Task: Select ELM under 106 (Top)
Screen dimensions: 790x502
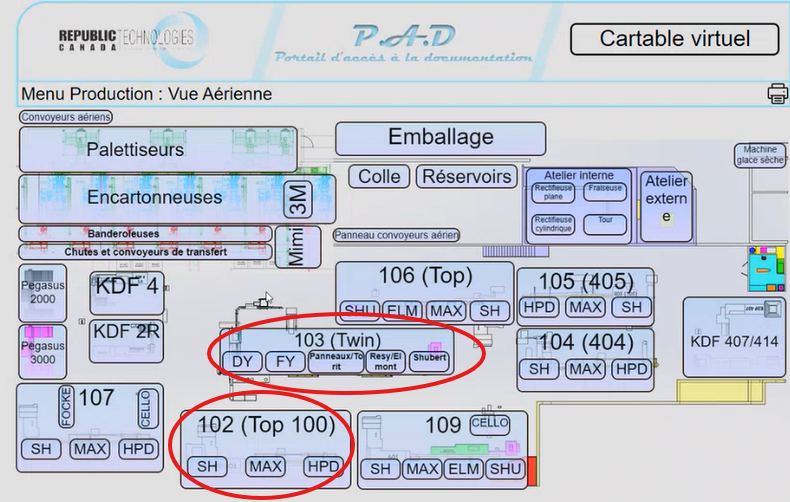Action: 402,311
